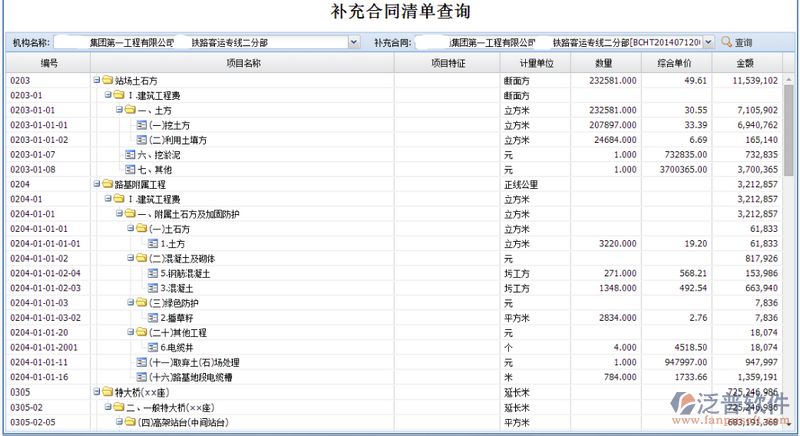Image resolution: width=800 pixels, height=436 pixels.
Task: Click the 综合单价 column header
Action: pyautogui.click(x=676, y=62)
